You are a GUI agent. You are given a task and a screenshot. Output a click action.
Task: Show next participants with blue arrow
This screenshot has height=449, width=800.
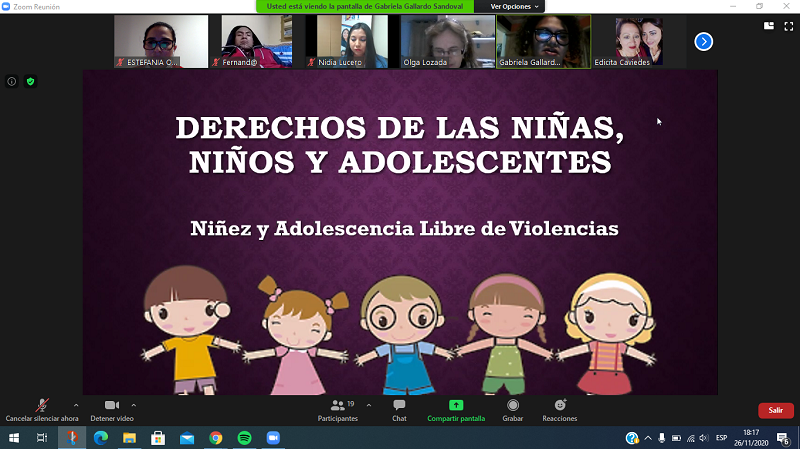tap(704, 41)
